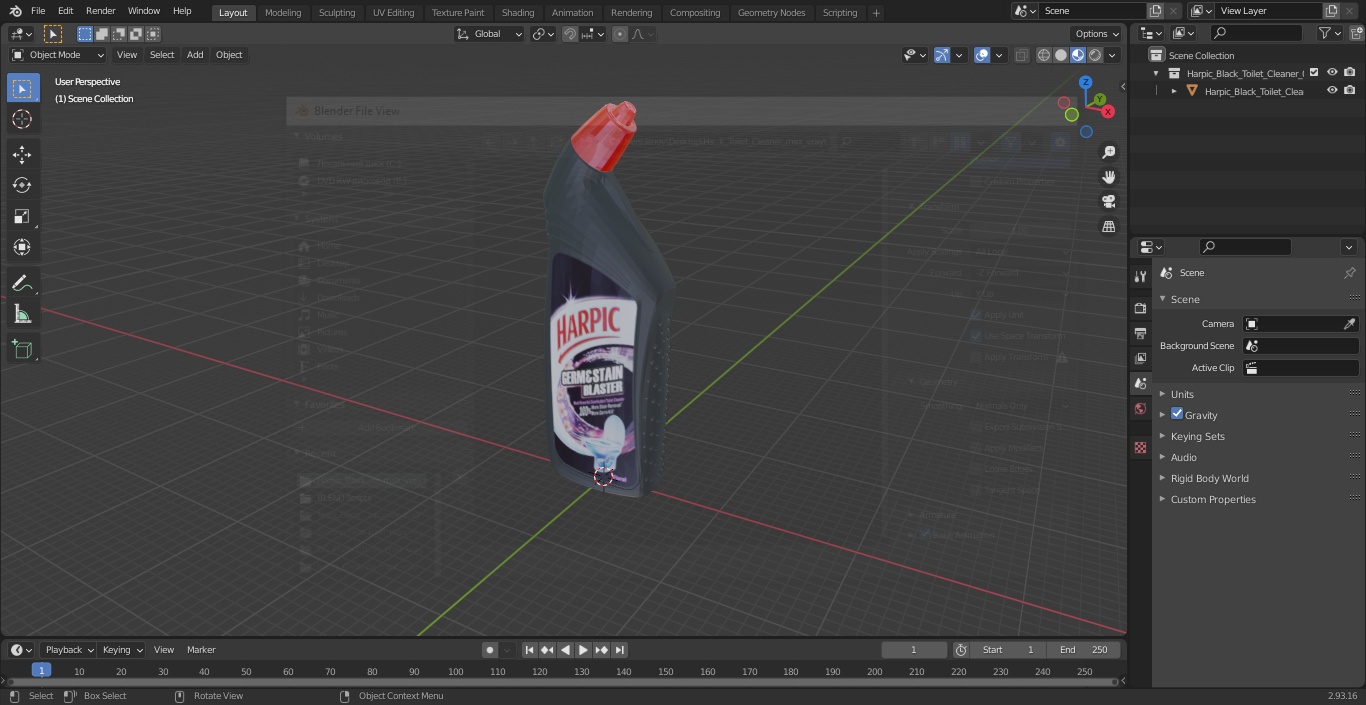This screenshot has width=1366, height=705.
Task: Open the timeline Keying popover
Action: click(121, 650)
